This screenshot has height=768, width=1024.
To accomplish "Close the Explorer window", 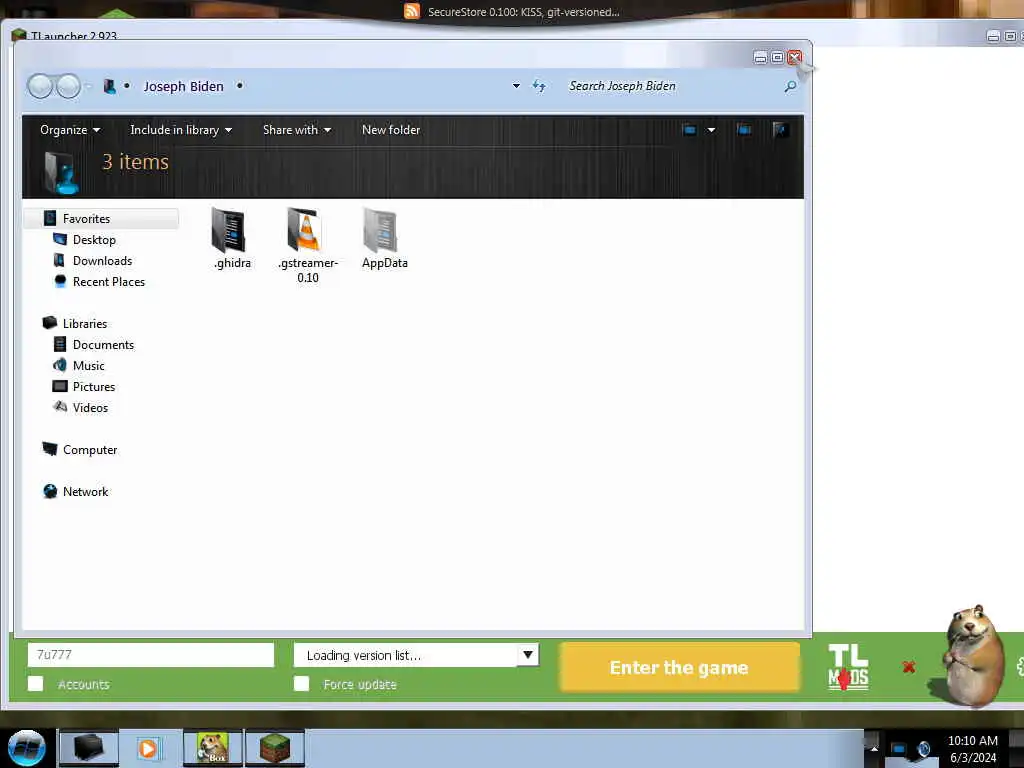I will (x=794, y=57).
